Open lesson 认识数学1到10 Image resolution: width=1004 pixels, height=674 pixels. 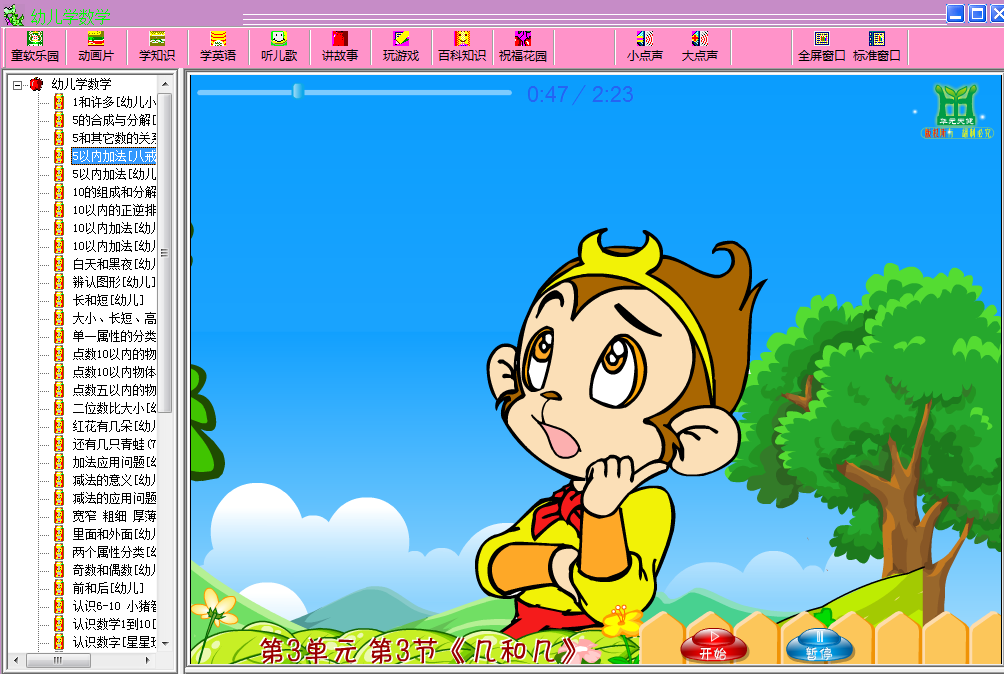click(113, 623)
